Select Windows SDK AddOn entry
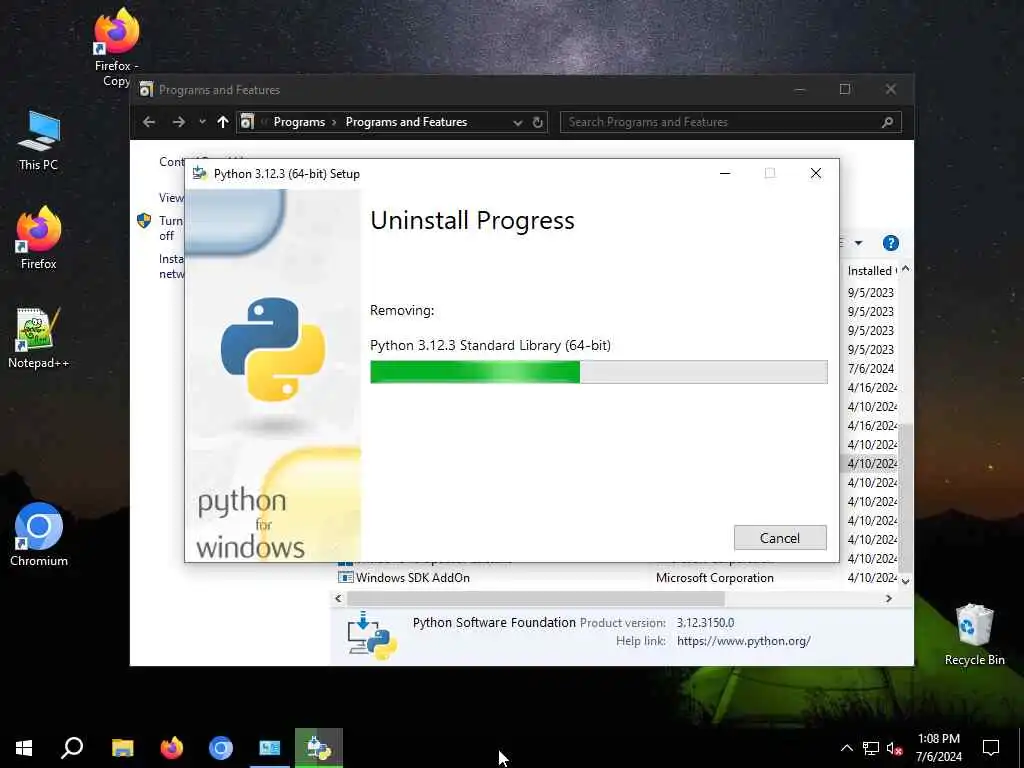 (412, 578)
